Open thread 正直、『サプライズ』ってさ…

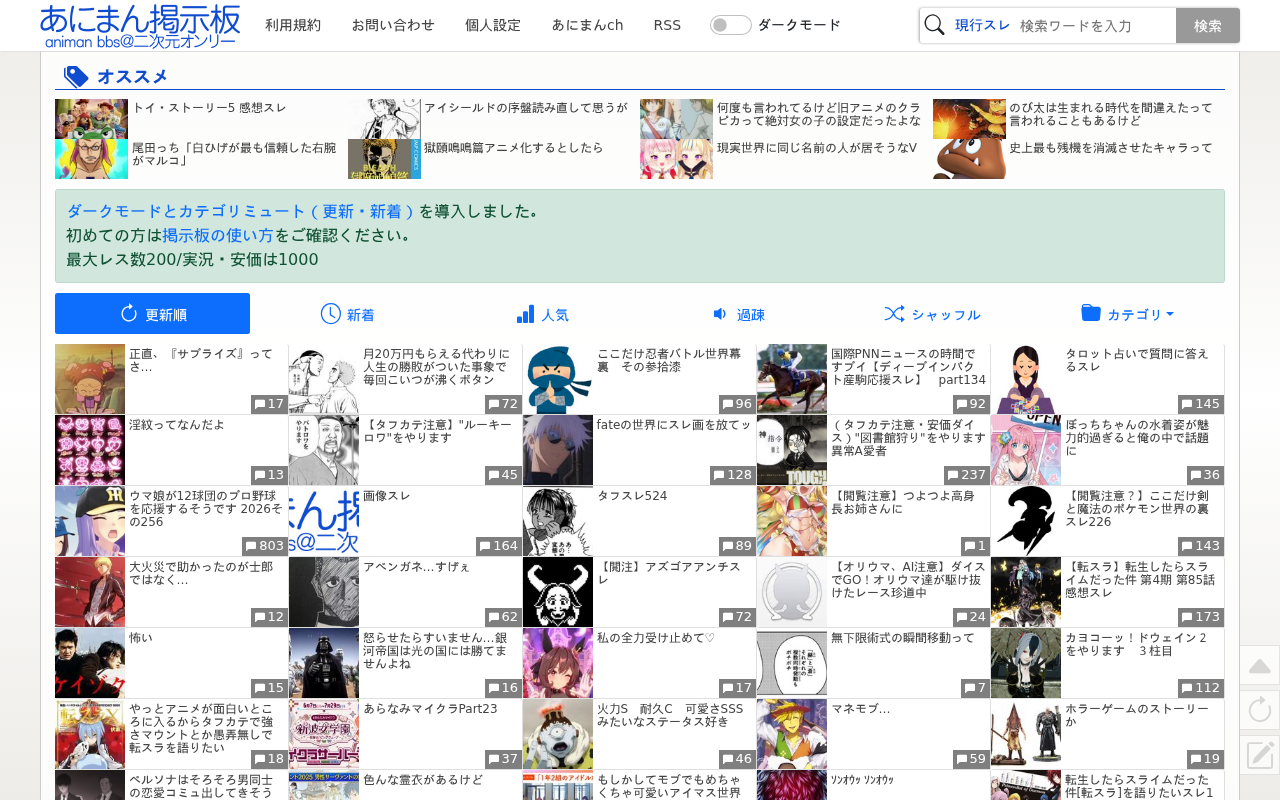coord(201,360)
